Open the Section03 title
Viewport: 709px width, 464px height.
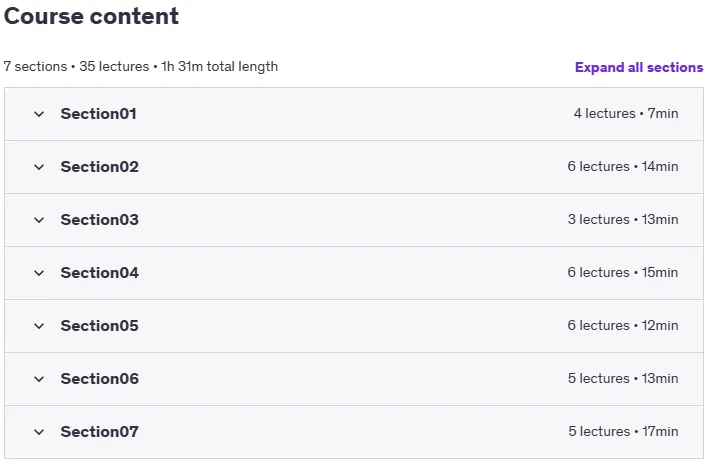[x=99, y=219]
